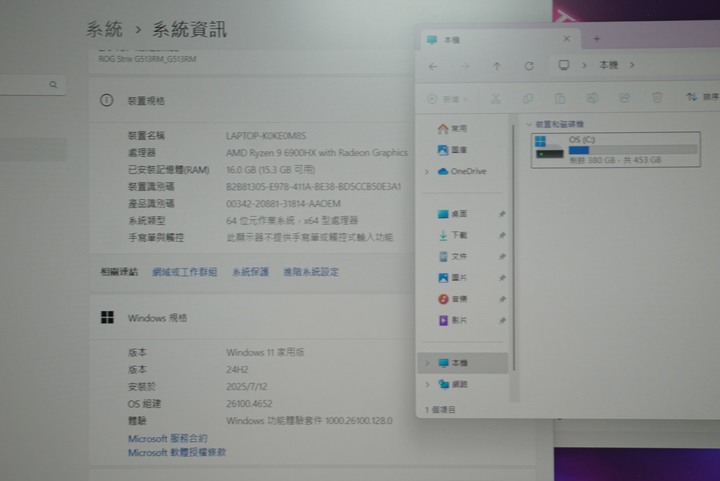This screenshot has width=720, height=481.
Task: Unpin Downloads using its pin icon
Action: click(502, 235)
